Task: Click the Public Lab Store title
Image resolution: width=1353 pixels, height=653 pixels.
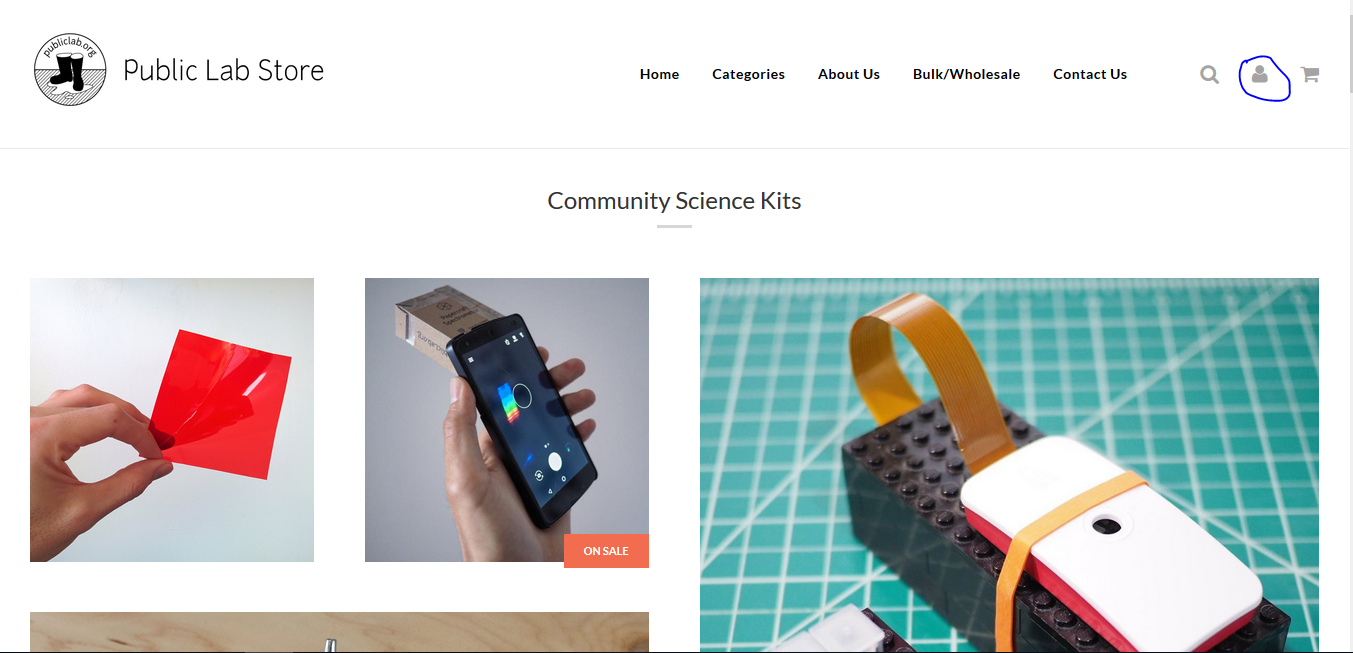Action: 224,70
